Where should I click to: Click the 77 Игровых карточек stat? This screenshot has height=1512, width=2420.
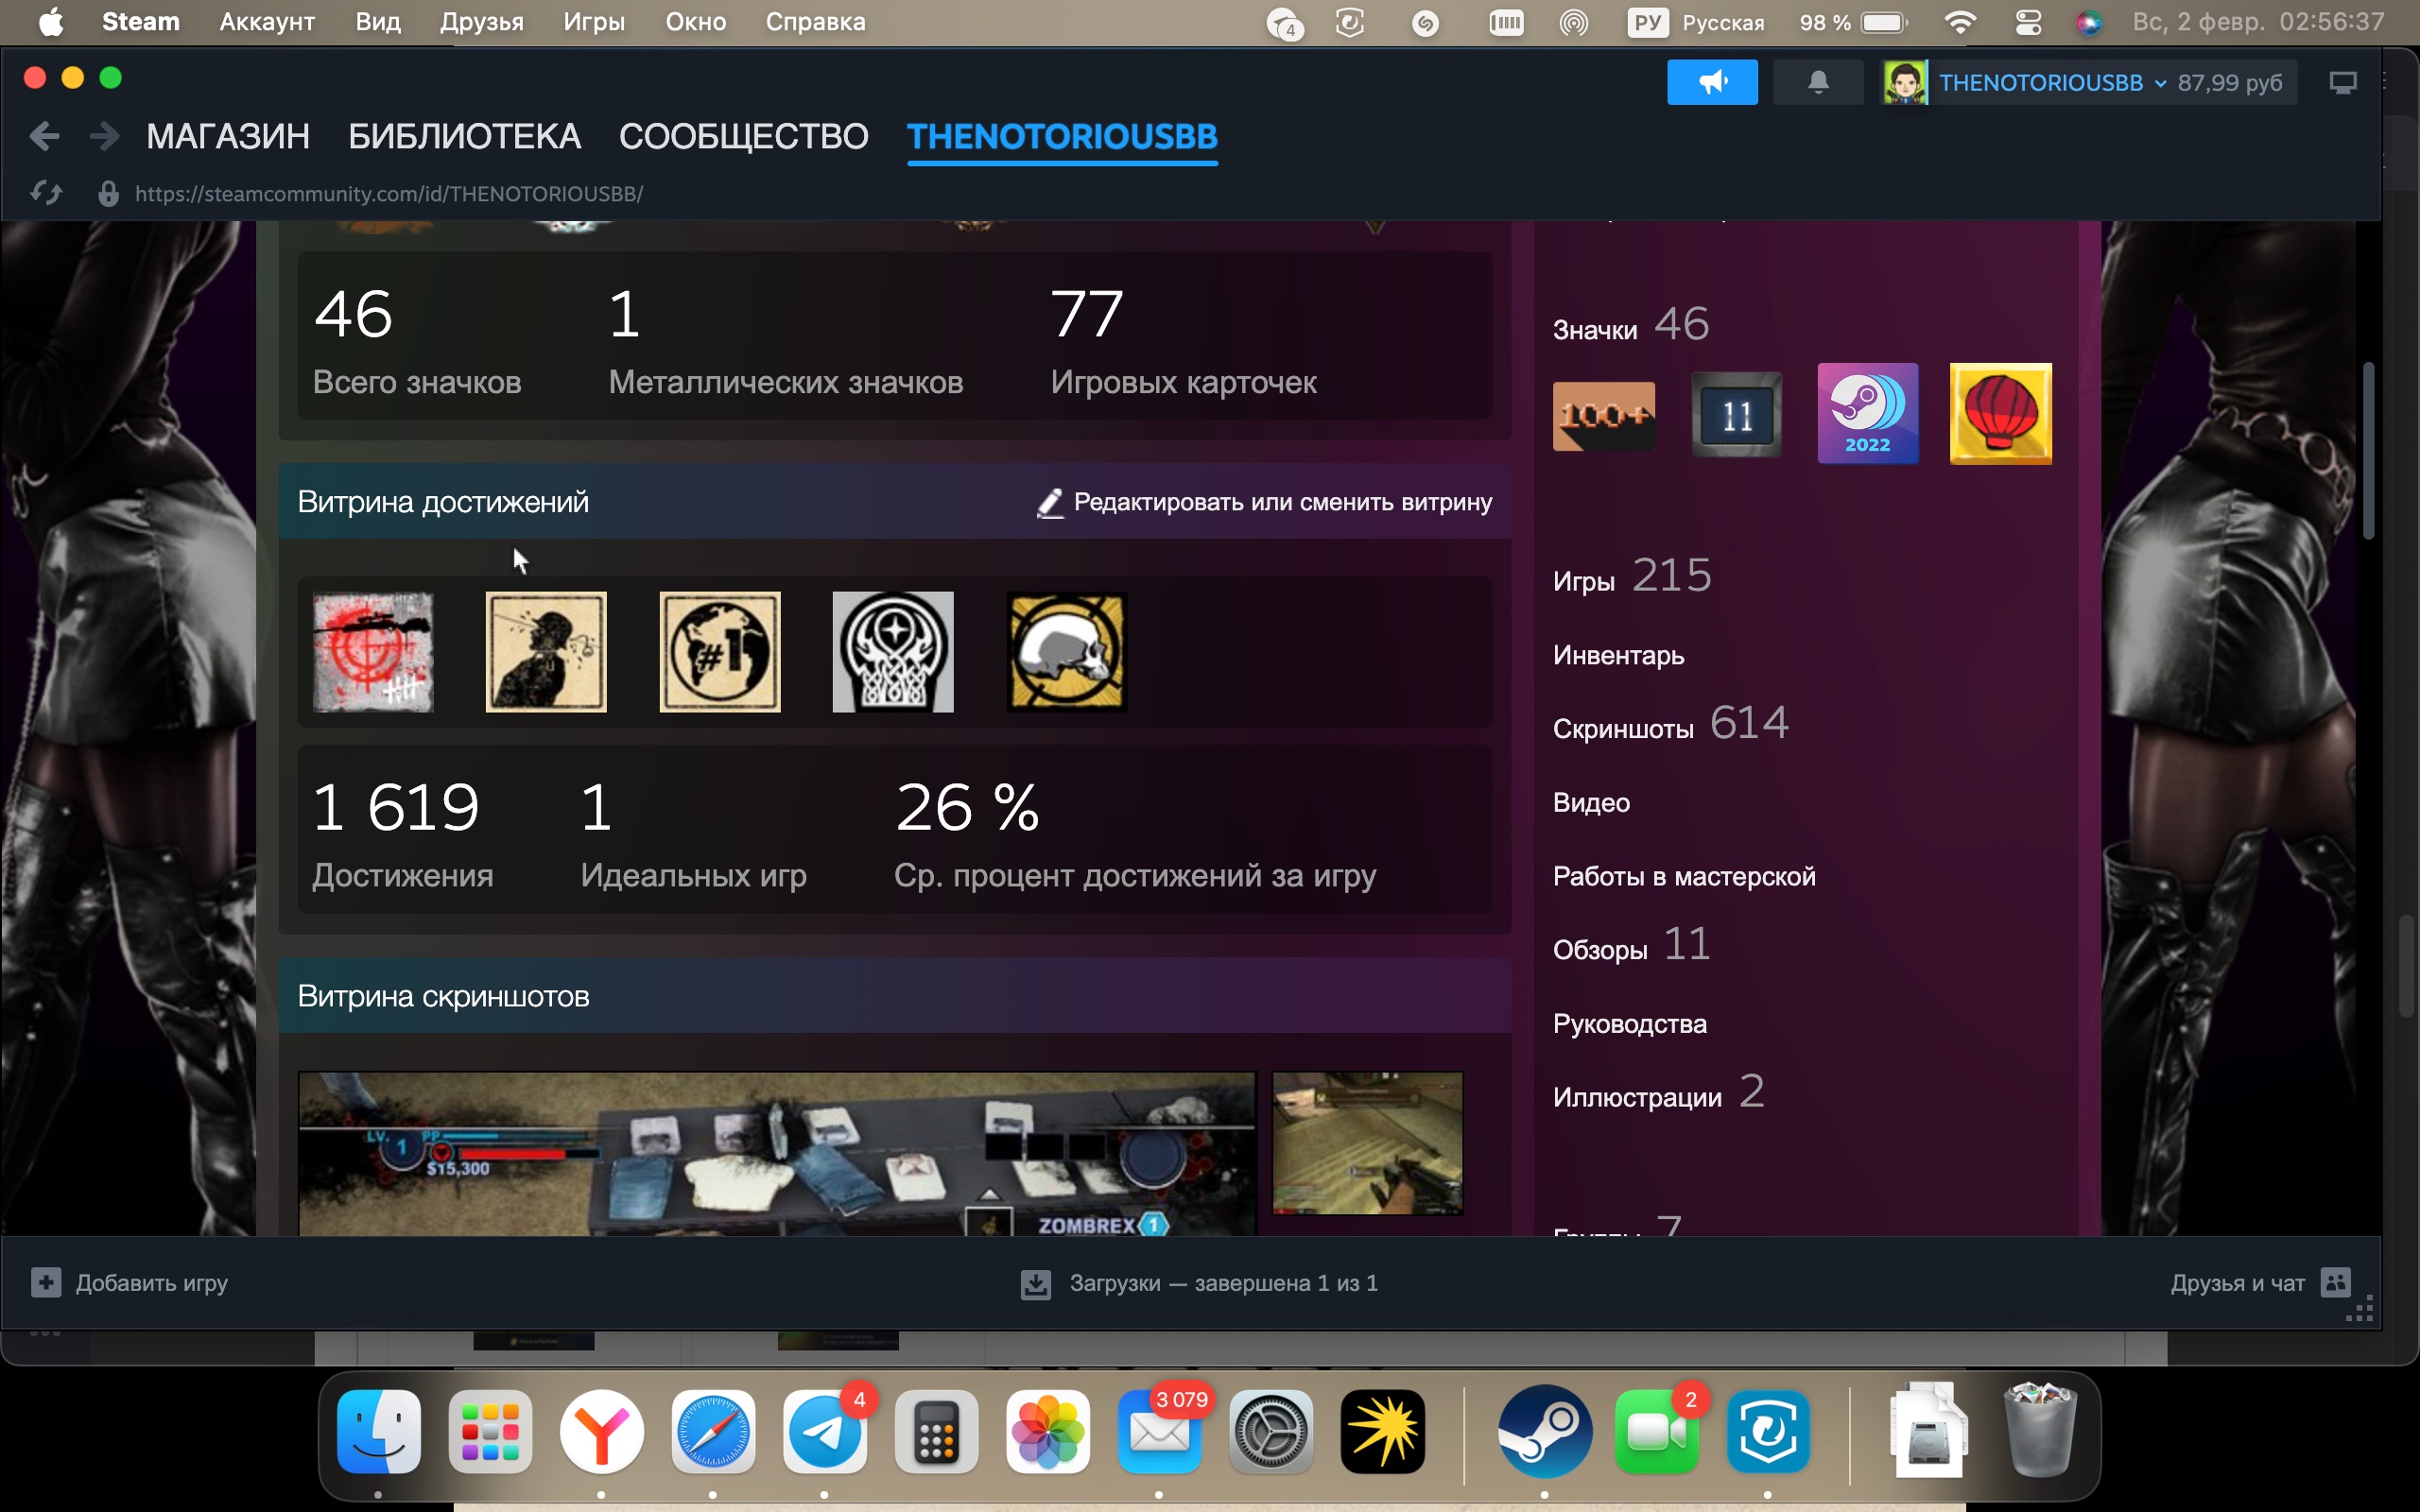click(x=1183, y=342)
